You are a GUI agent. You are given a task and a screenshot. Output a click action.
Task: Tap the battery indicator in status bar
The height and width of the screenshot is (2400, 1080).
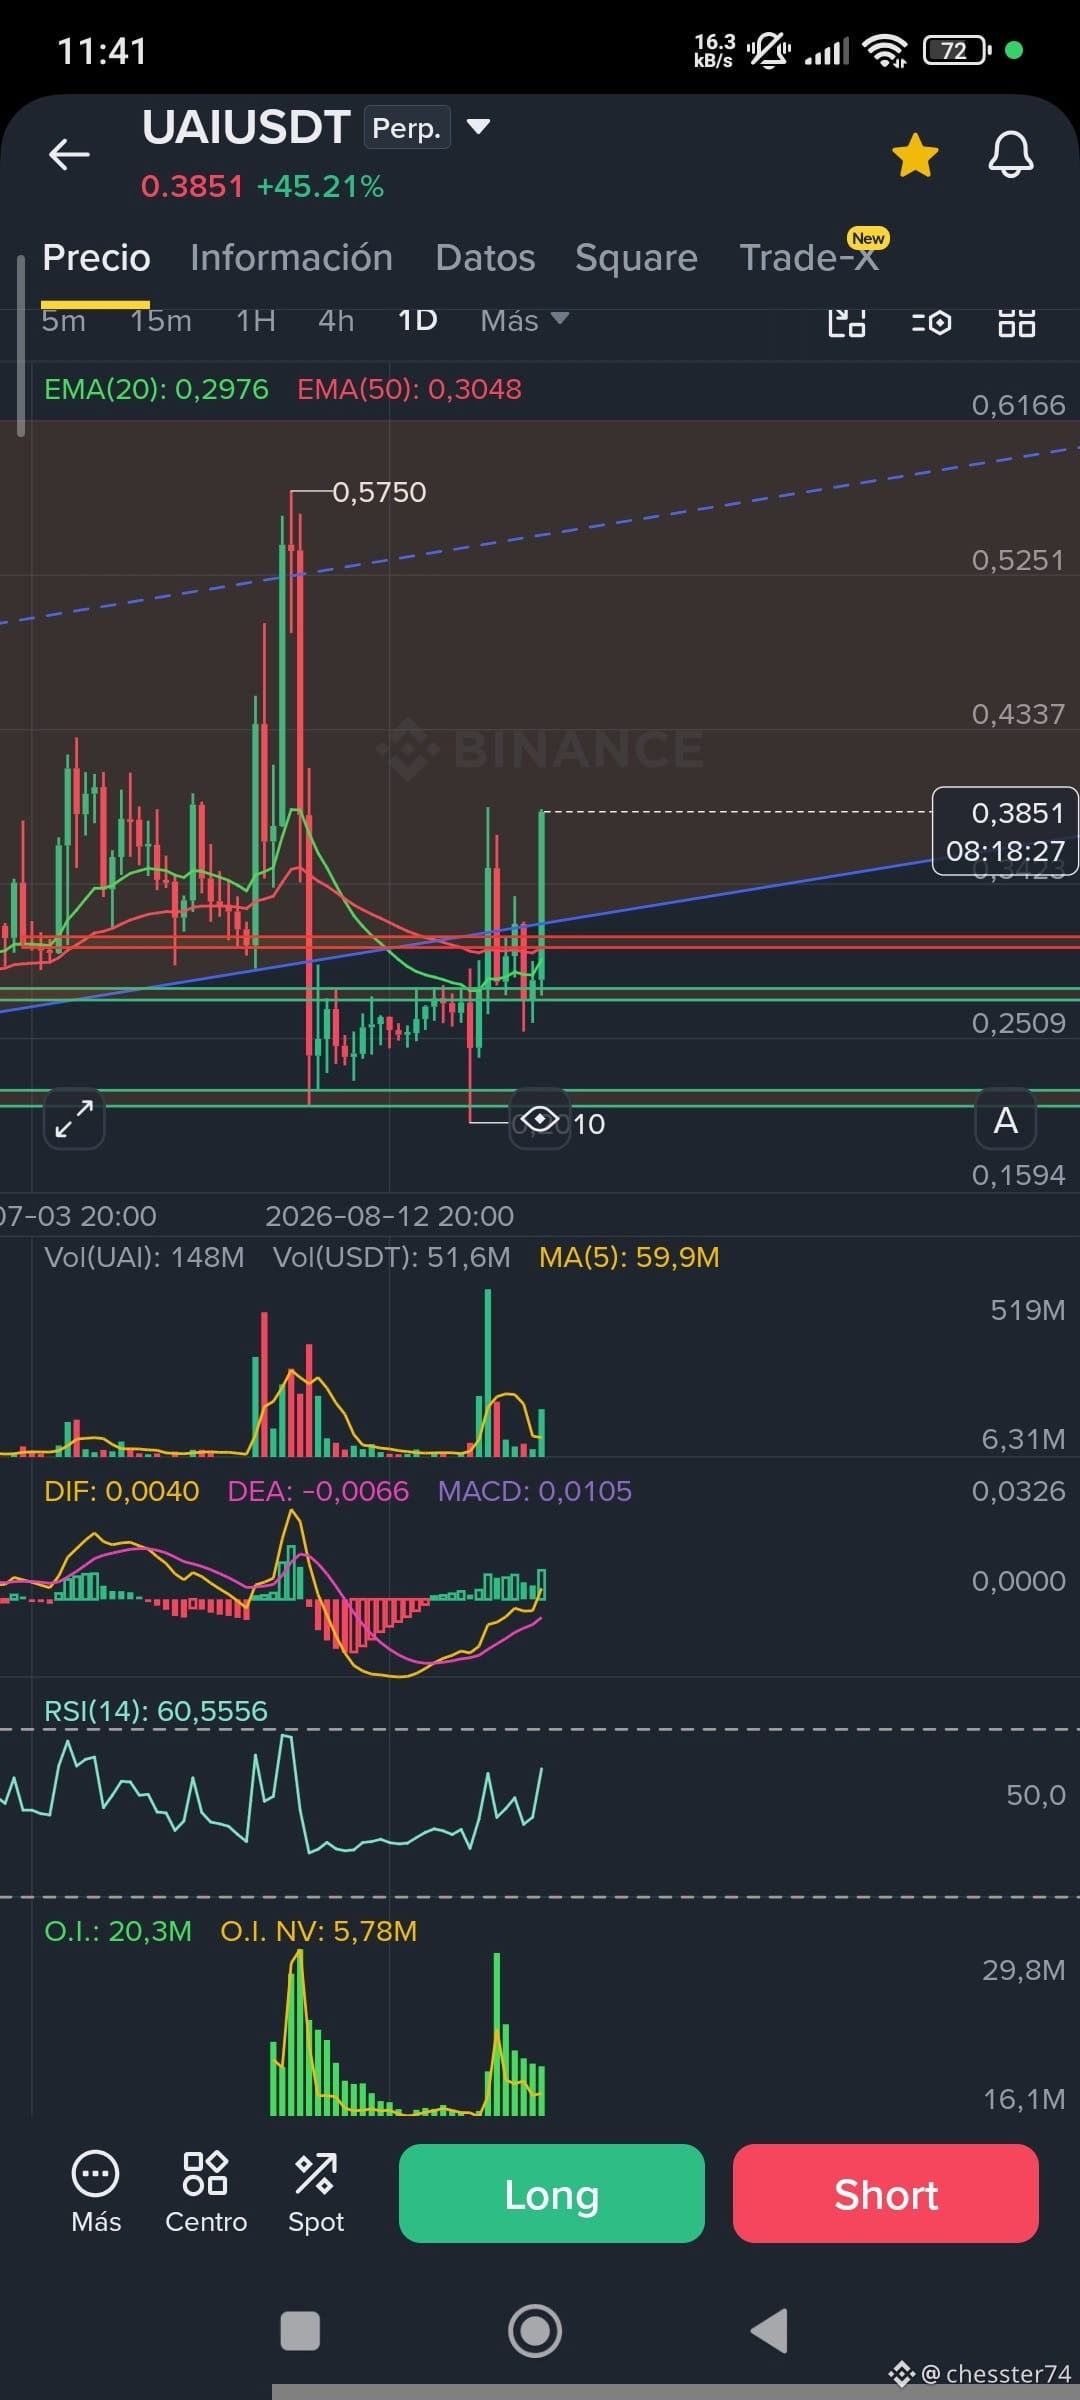coord(957,50)
